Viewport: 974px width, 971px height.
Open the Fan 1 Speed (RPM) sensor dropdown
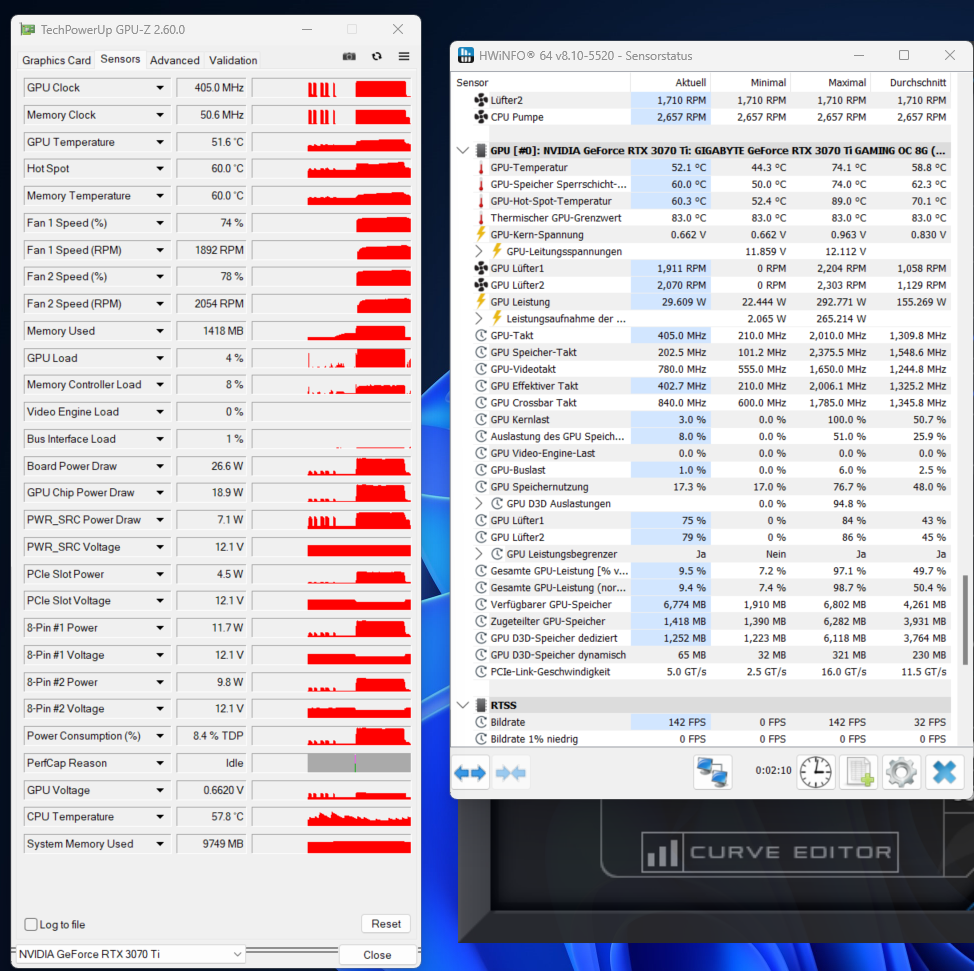pyautogui.click(x=160, y=250)
